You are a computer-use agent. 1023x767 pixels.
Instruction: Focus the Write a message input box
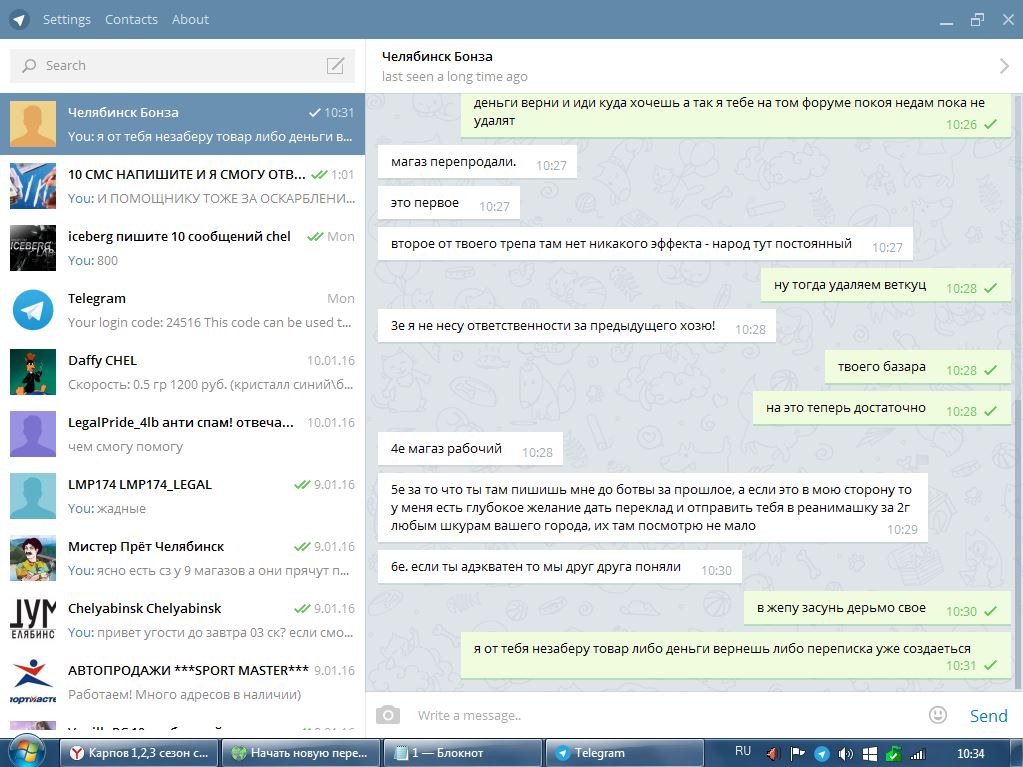pos(665,715)
